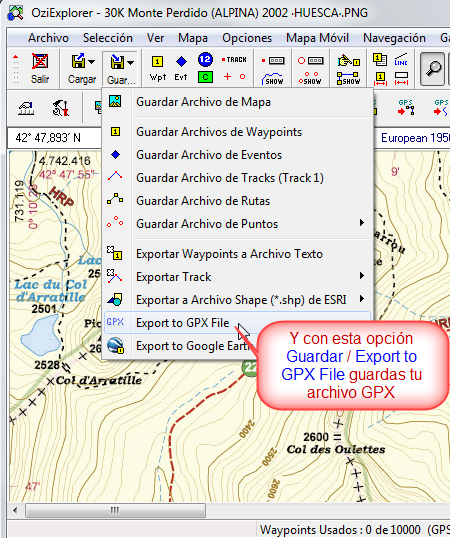
Task: Select Export to GPX File
Action: pyautogui.click(x=237, y=323)
